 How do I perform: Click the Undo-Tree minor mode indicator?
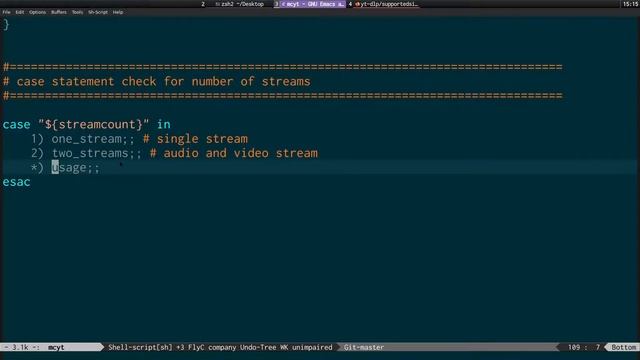(x=258, y=347)
